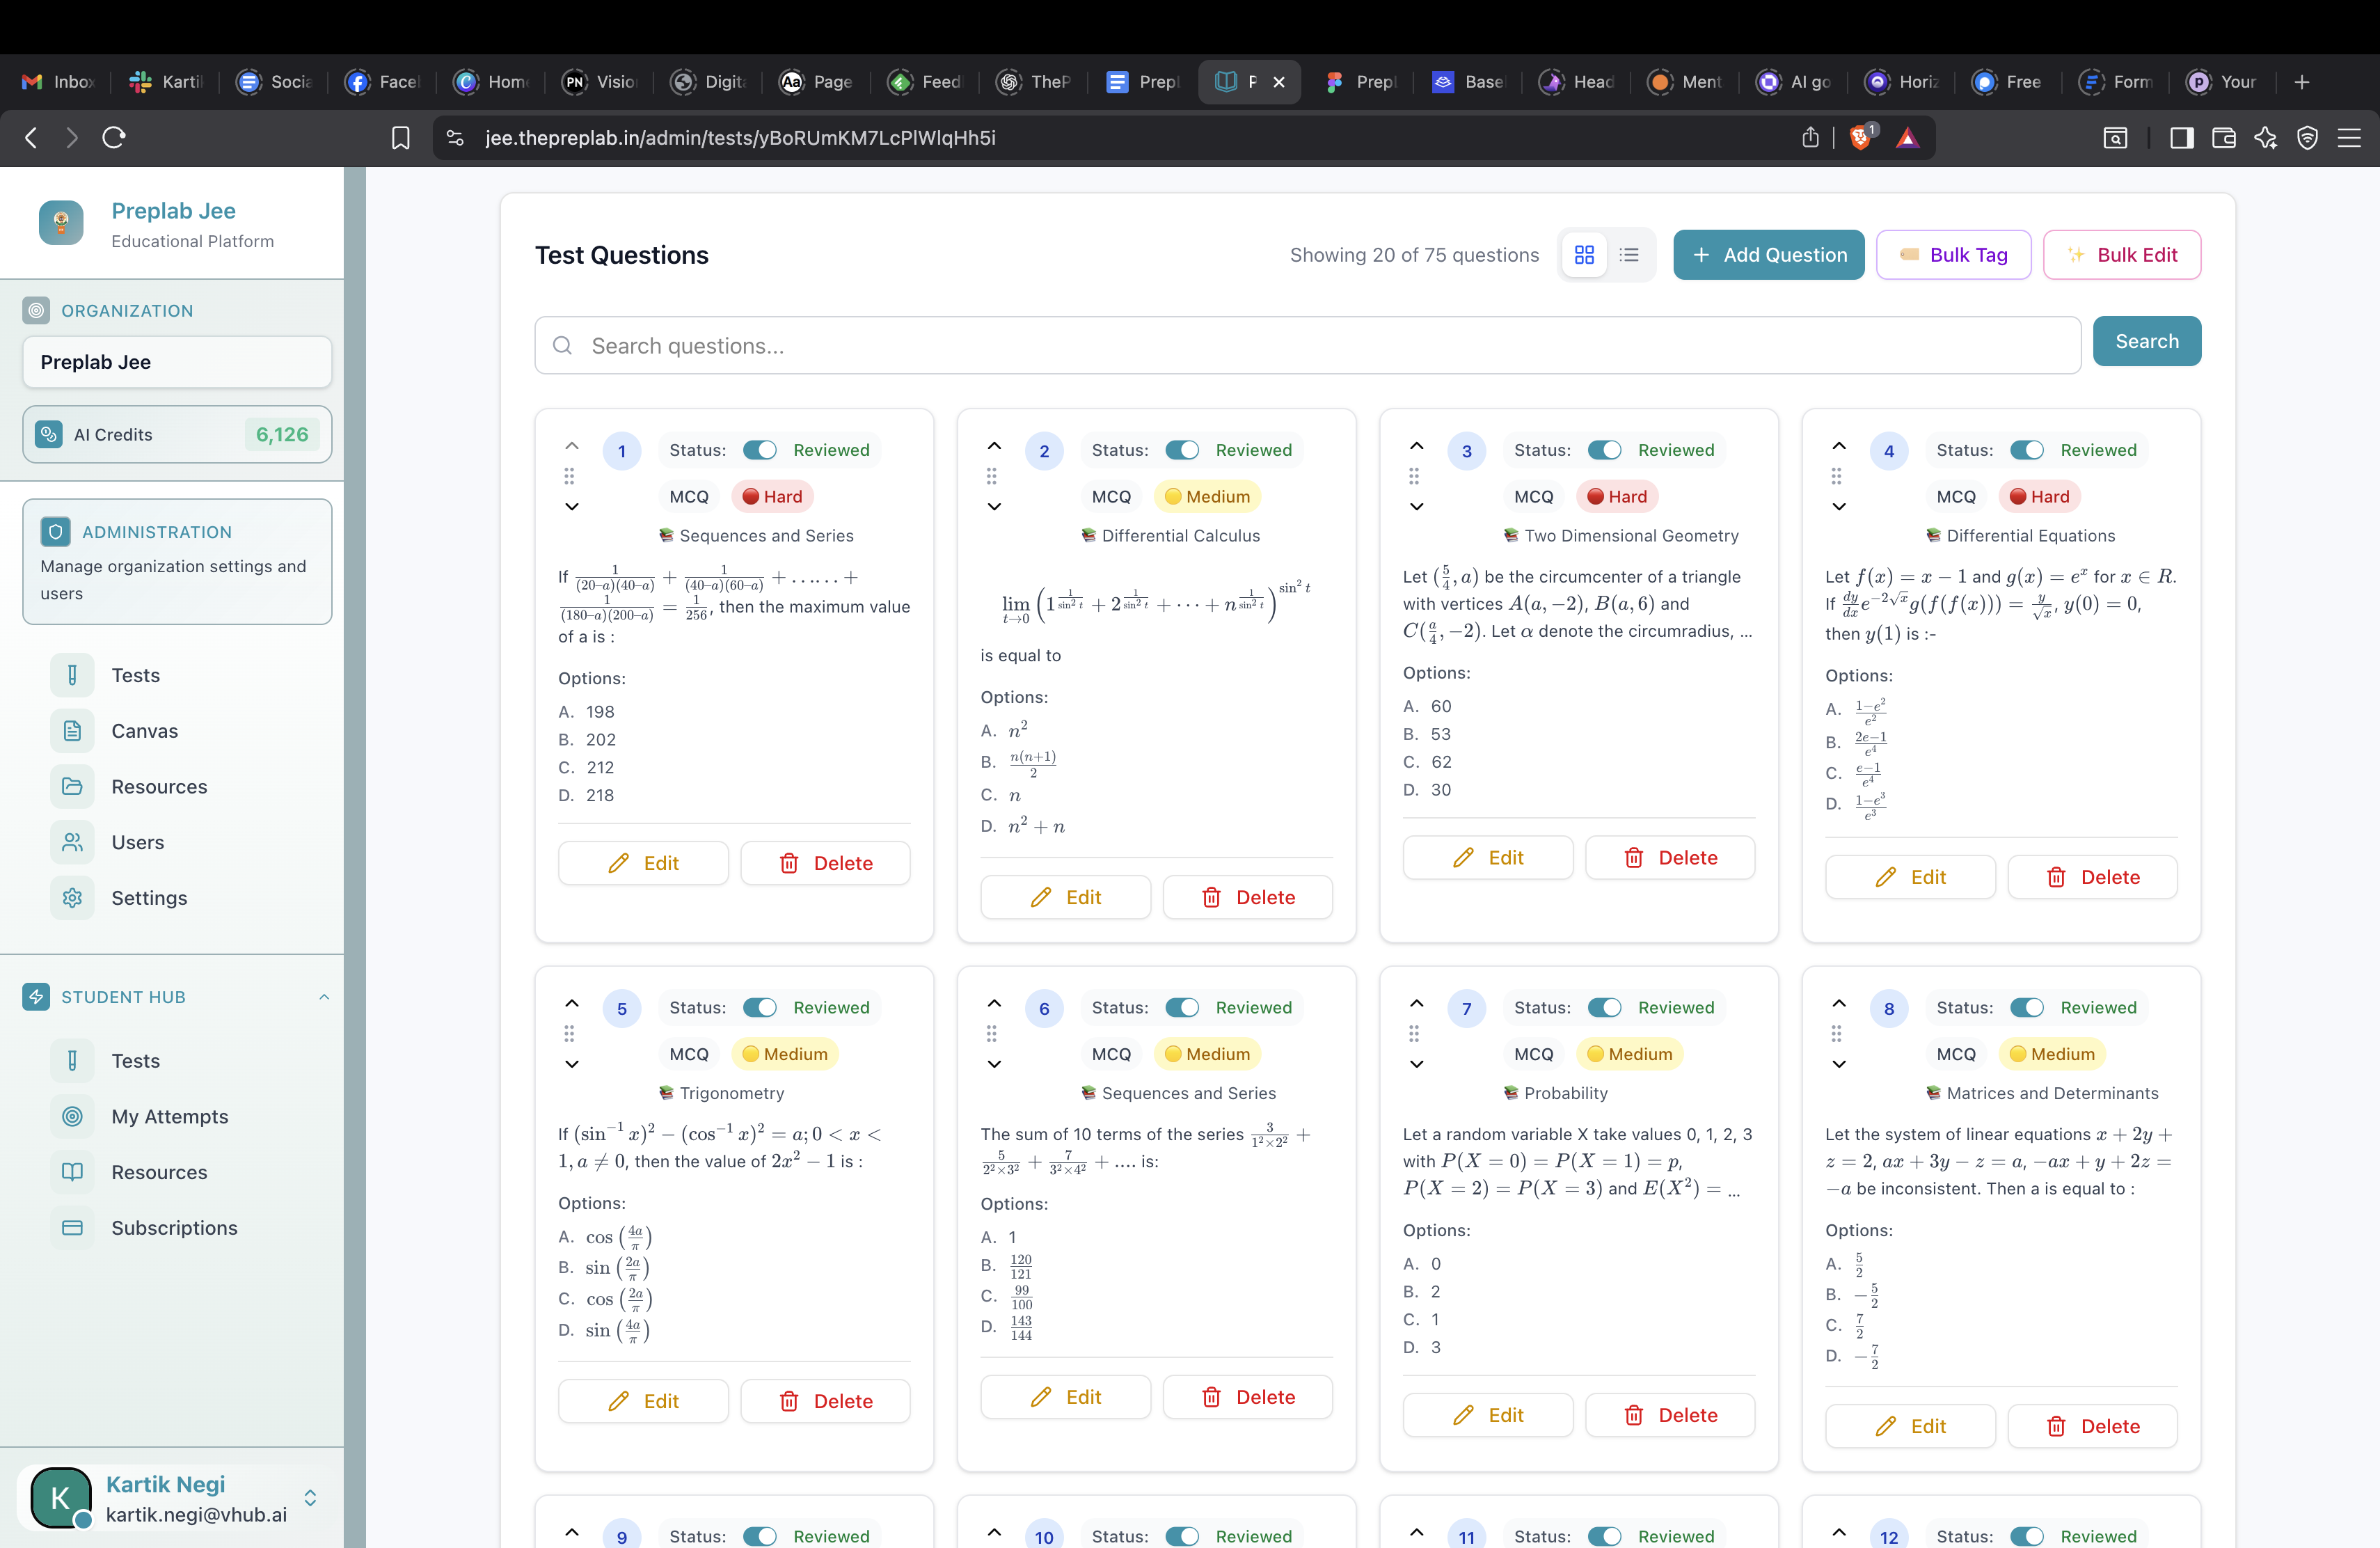Collapse the Student Hub section
2380x1548 pixels.
(324, 997)
